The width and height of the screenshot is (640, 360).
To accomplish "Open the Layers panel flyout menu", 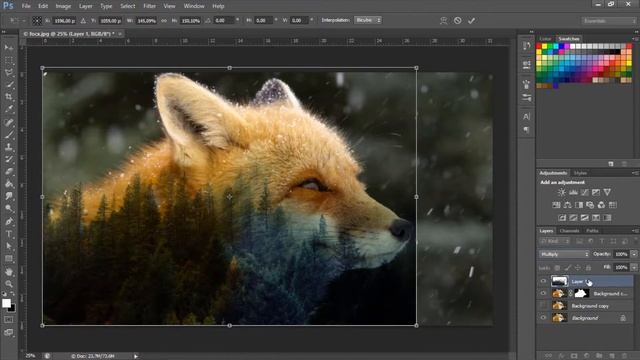I will [635, 231].
